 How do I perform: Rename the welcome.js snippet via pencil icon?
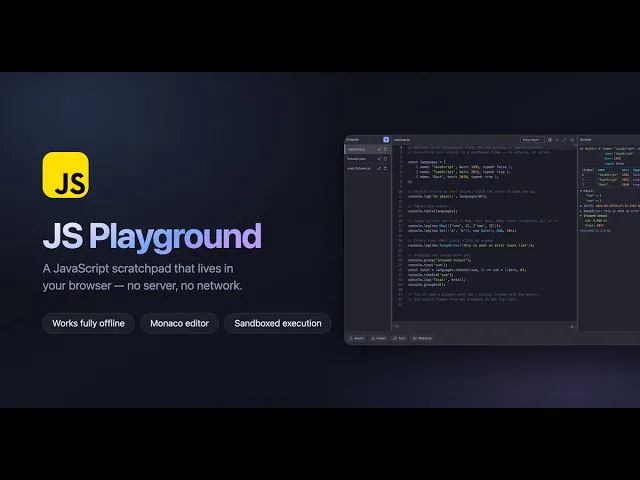(x=379, y=149)
